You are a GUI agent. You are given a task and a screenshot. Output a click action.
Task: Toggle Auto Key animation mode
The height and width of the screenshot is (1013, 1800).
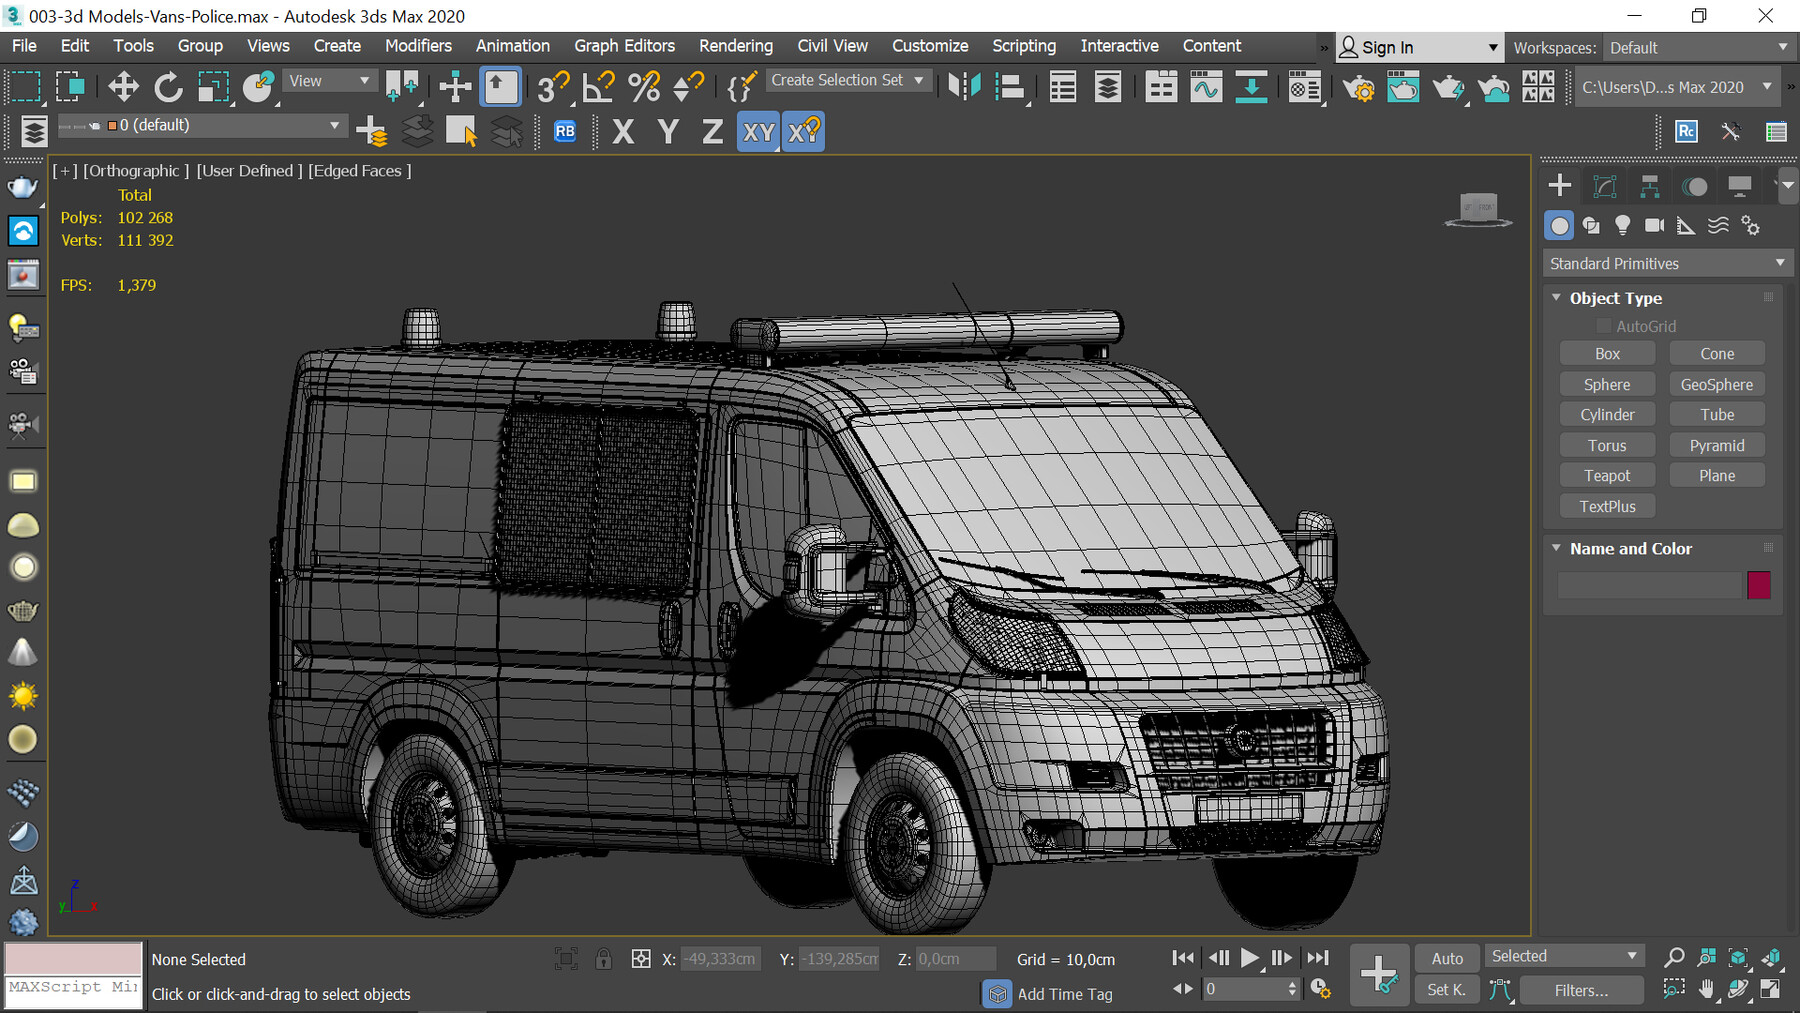point(1446,957)
